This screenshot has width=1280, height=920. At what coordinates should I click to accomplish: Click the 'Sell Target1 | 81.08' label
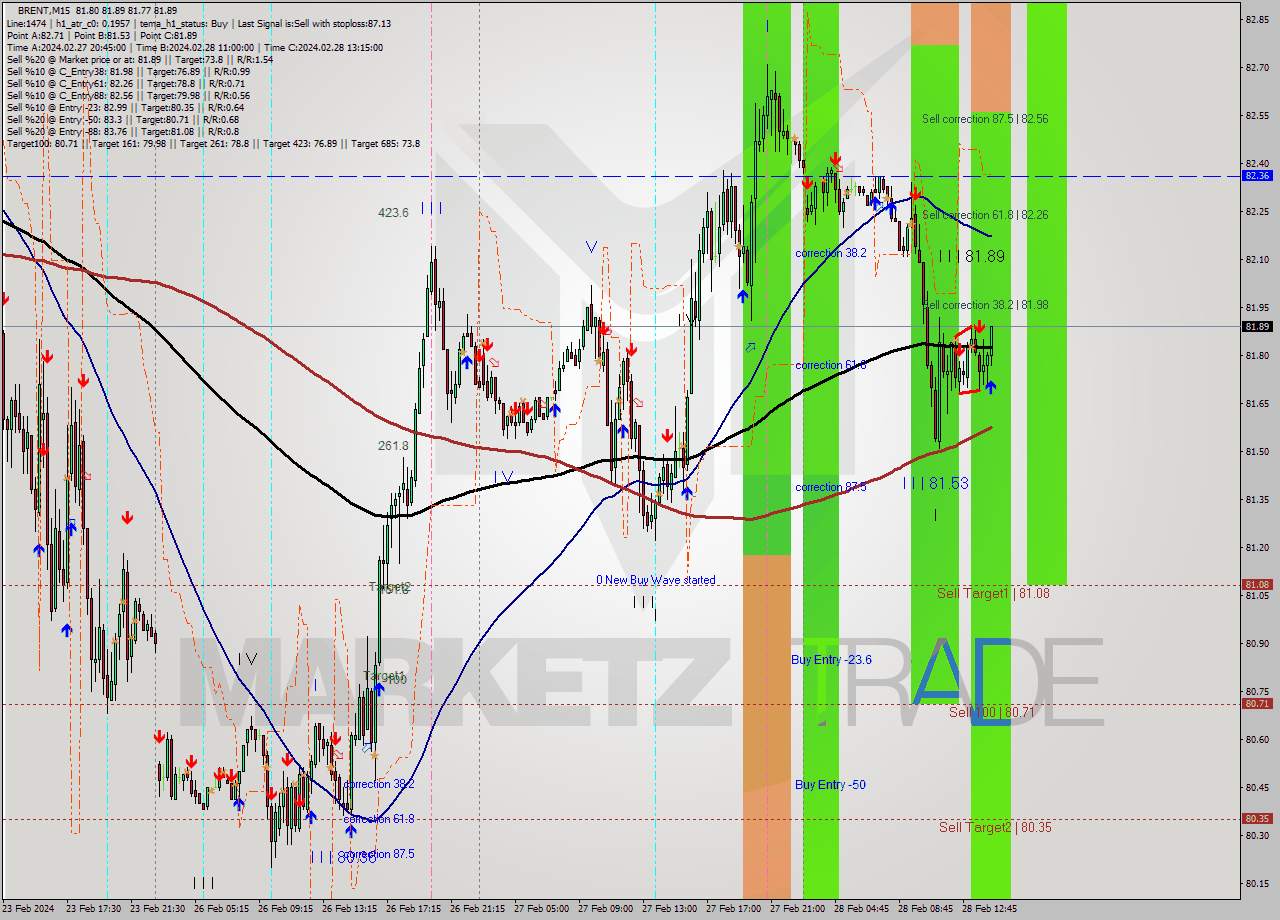click(993, 593)
